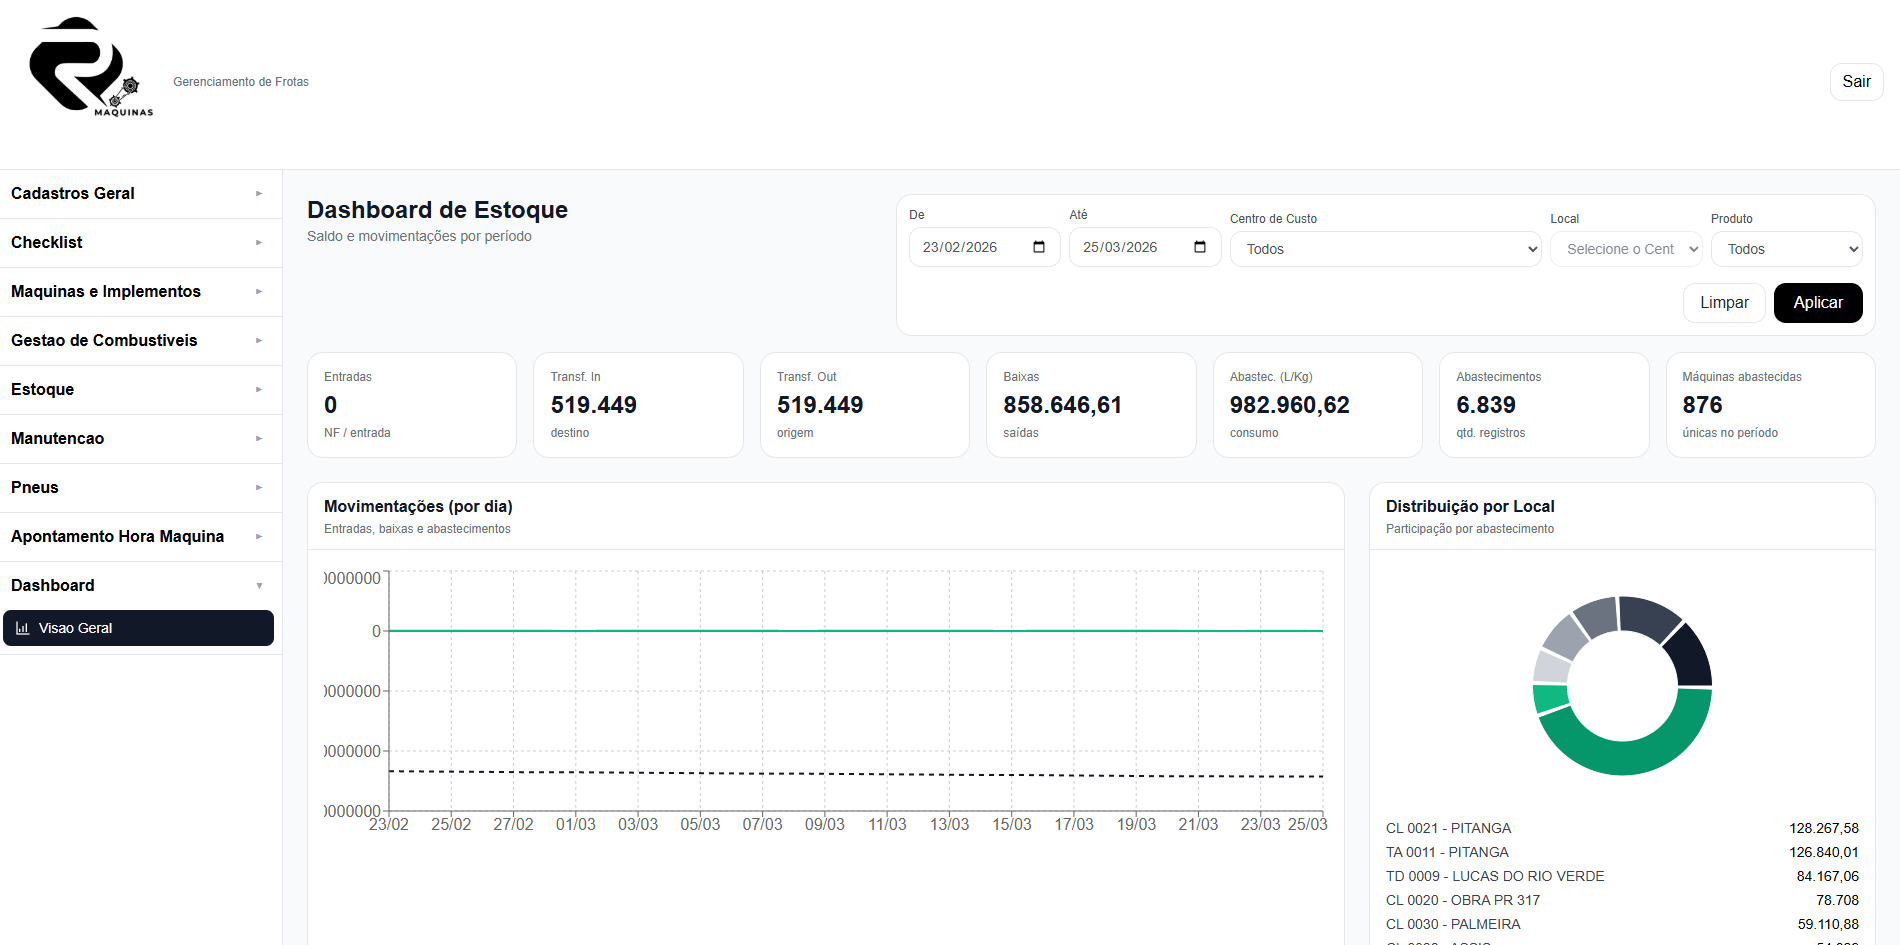Click the Abastecimentos summary card
Screen dimensions: 1900x945
coord(1543,405)
